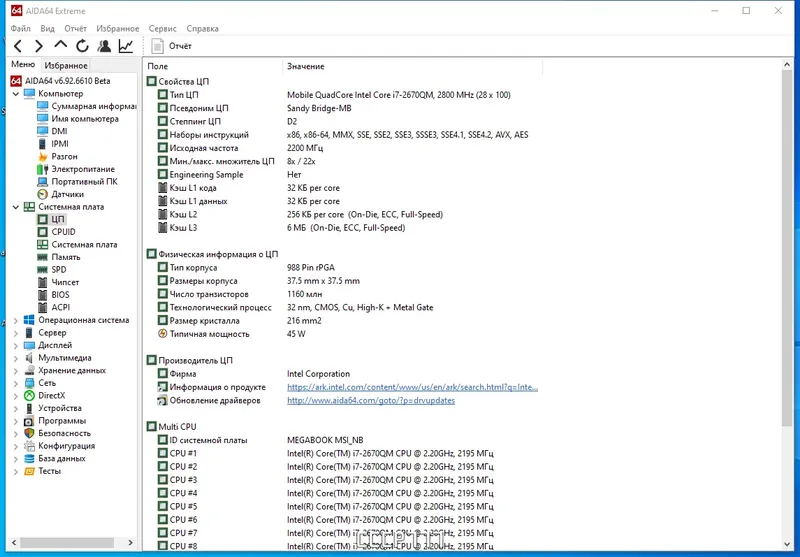Open the user profile toolbar icon
The height and width of the screenshot is (557, 800).
[x=104, y=46]
